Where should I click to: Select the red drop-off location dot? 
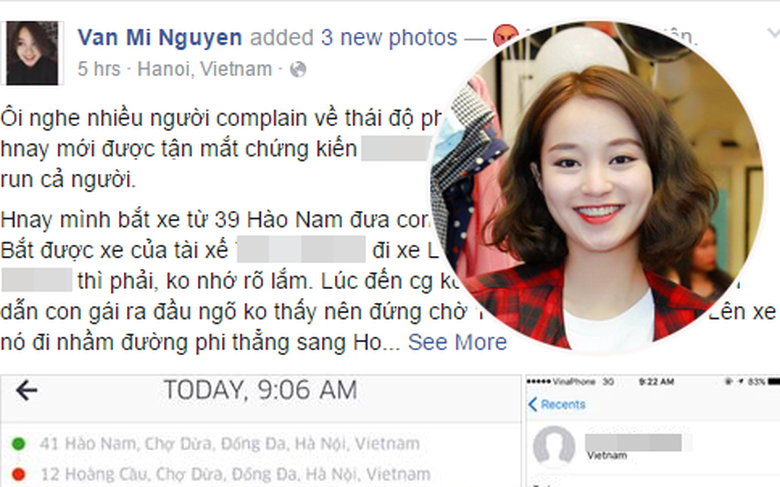[x=19, y=474]
